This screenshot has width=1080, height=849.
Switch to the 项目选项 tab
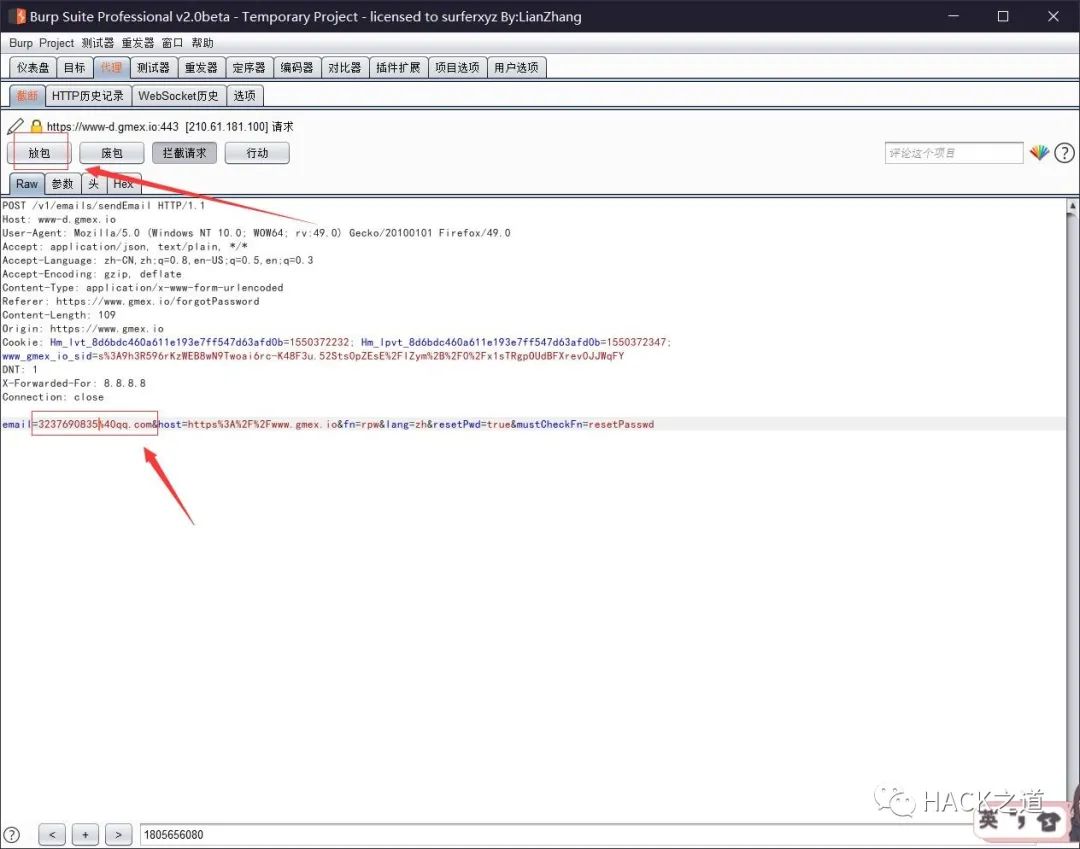[x=457, y=67]
